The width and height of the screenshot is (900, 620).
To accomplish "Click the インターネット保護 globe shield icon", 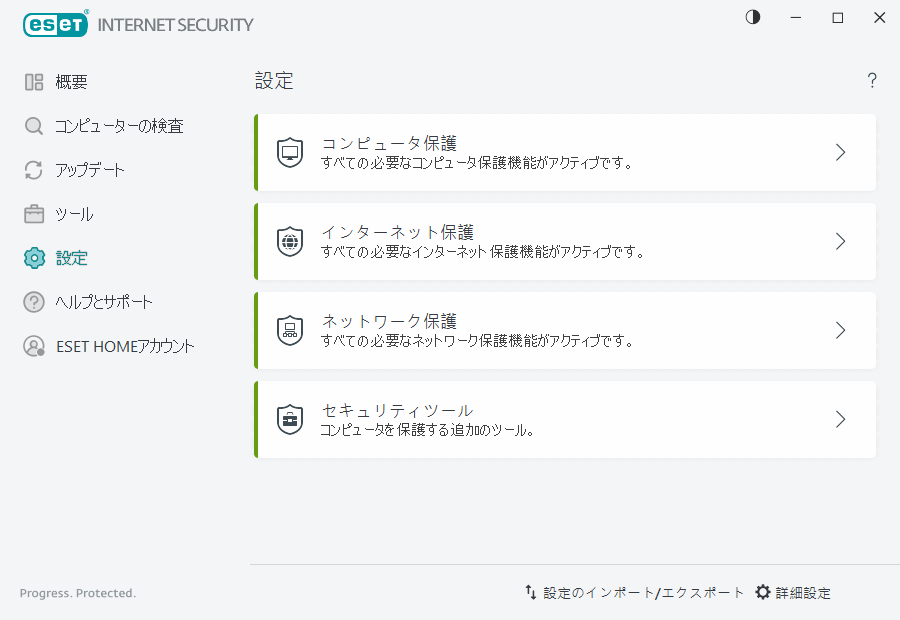I will [289, 241].
